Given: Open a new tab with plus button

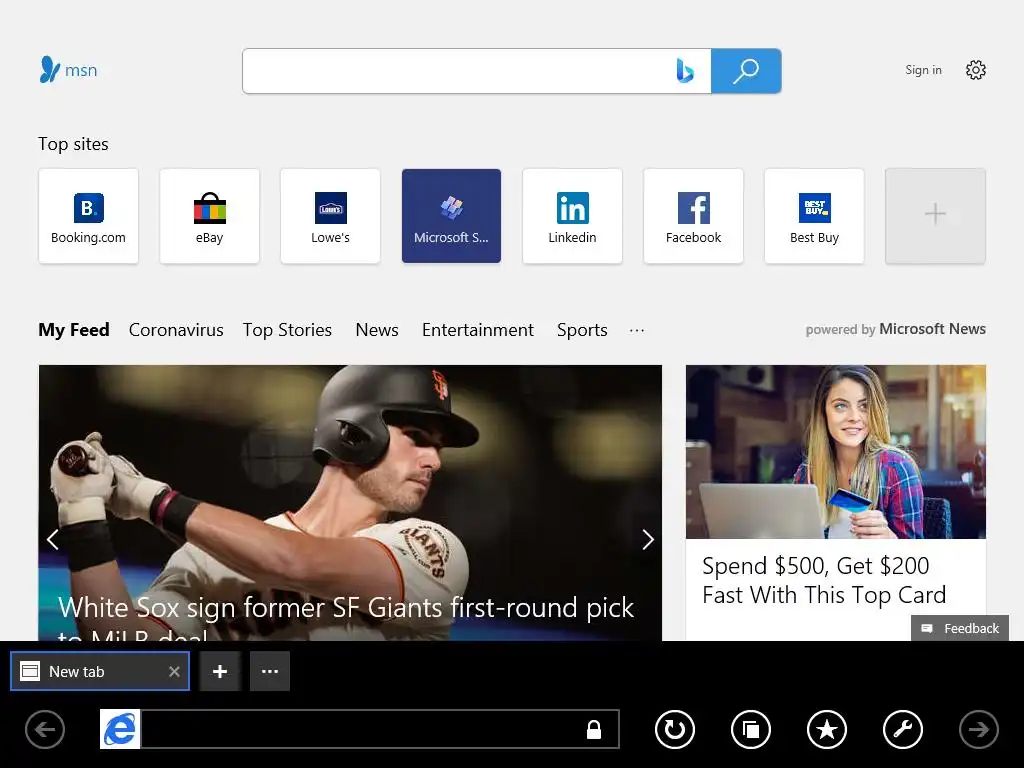Looking at the screenshot, I should coord(220,671).
